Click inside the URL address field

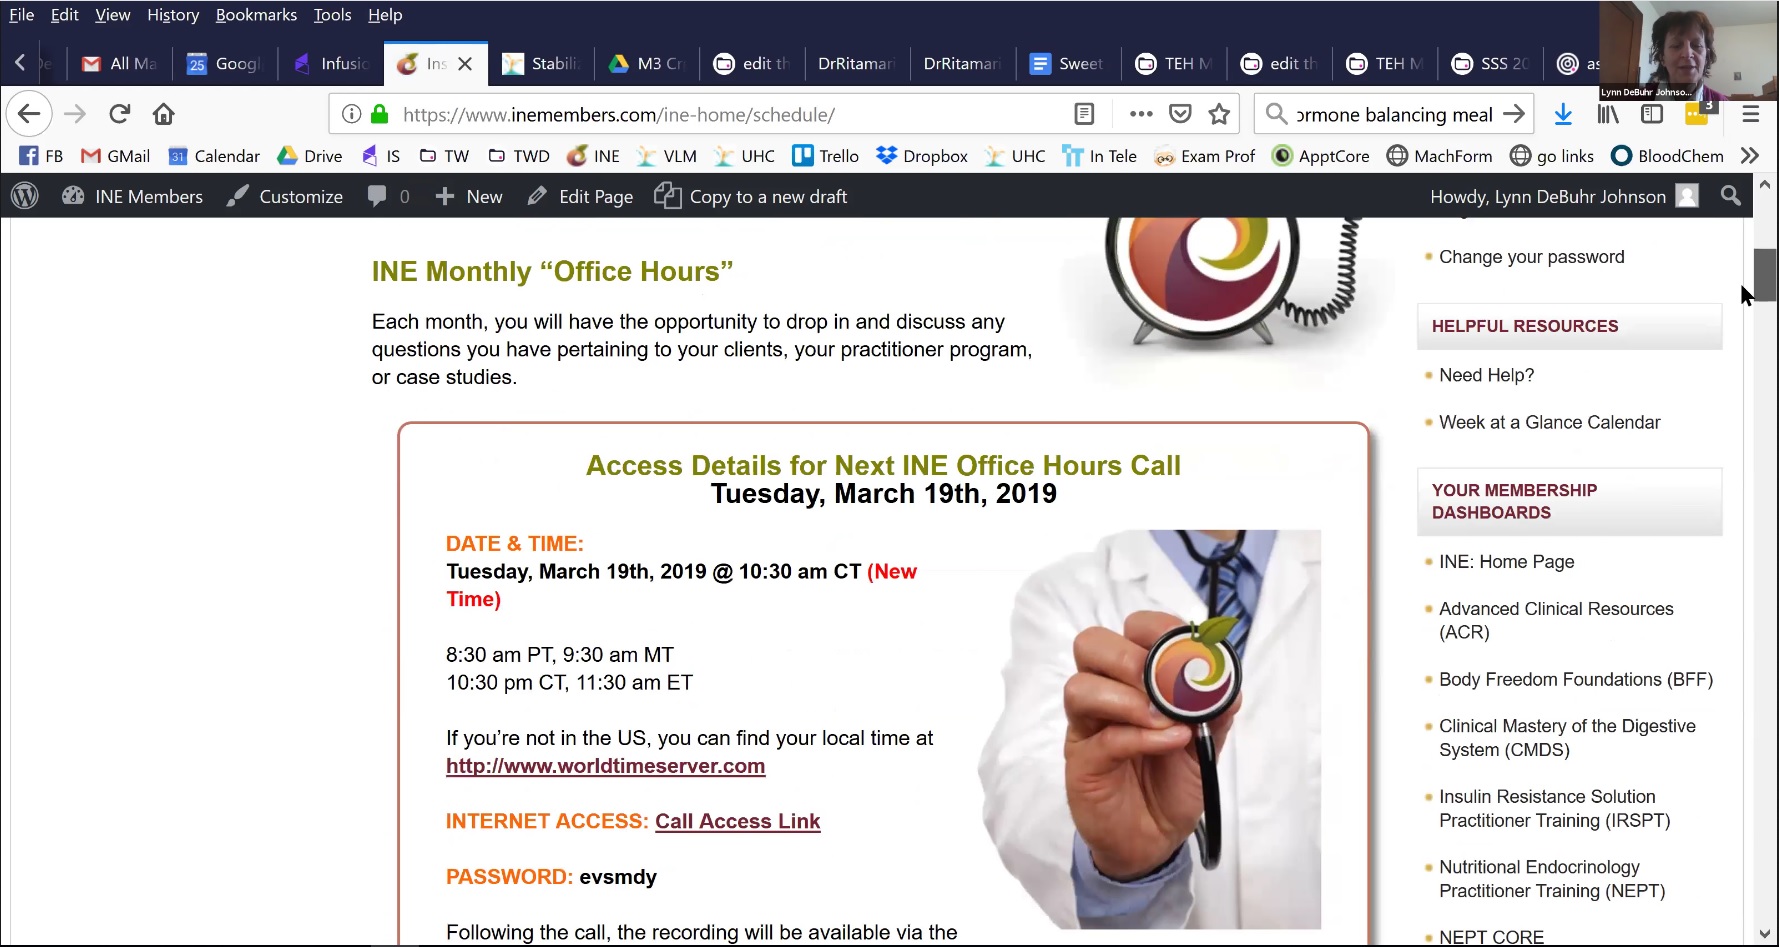click(730, 114)
